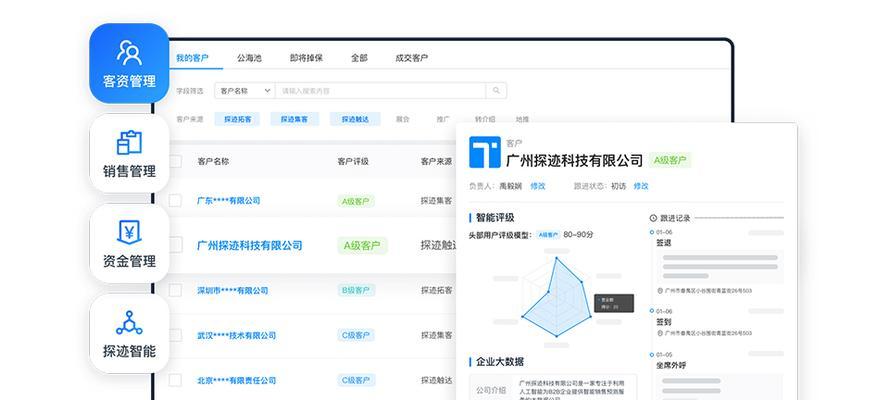The height and width of the screenshot is (400, 889).
Task: Click the A级客户 badge beside card title
Action: pos(670,160)
